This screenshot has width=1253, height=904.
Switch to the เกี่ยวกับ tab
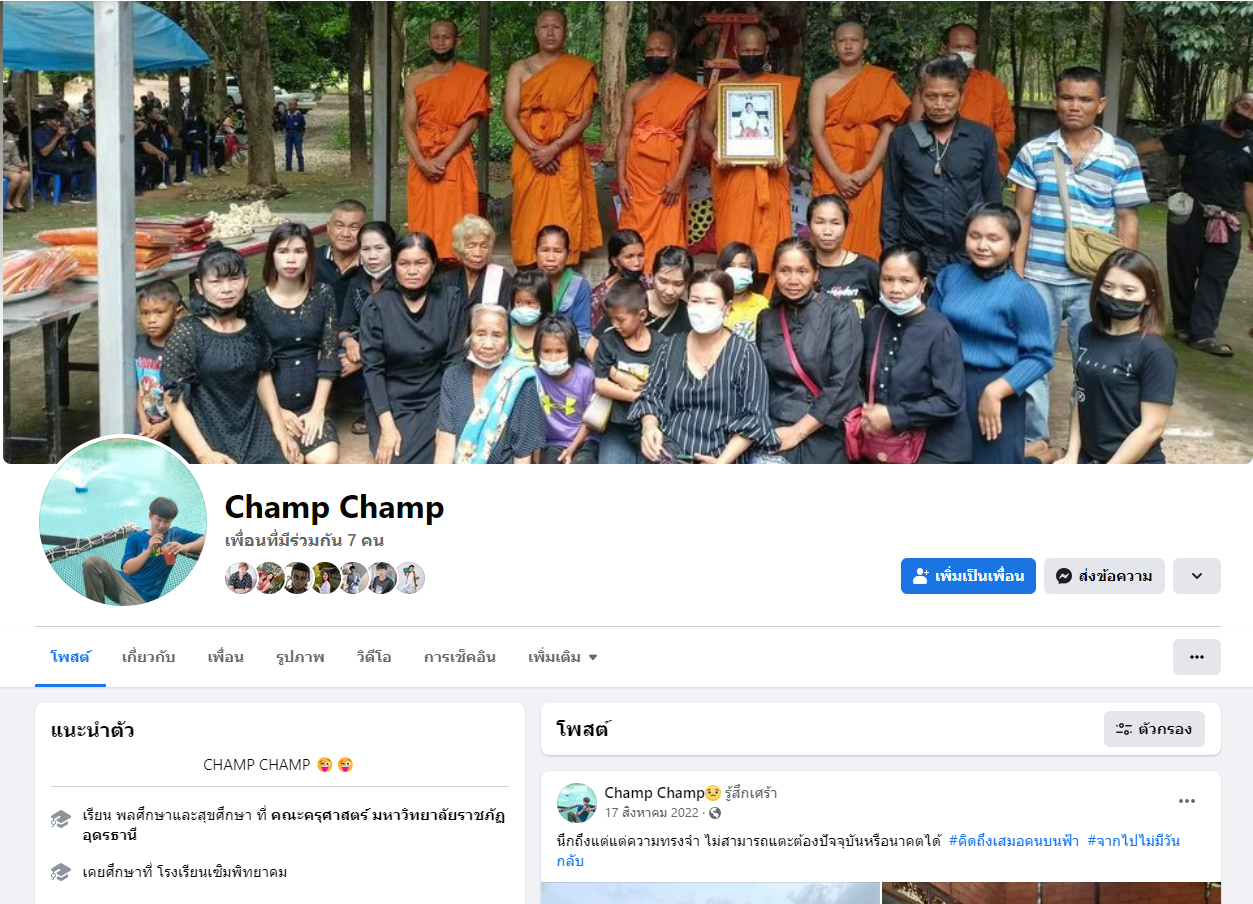(x=148, y=657)
